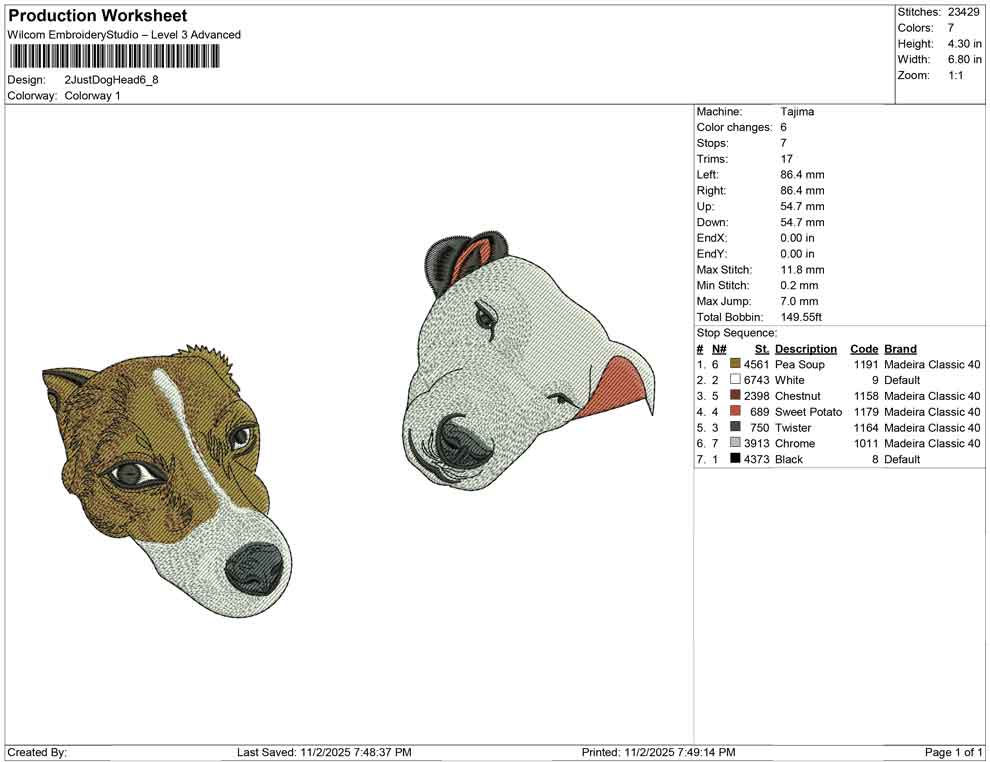Click the black Black thread swatch icon
This screenshot has height=762, width=990.
click(734, 459)
